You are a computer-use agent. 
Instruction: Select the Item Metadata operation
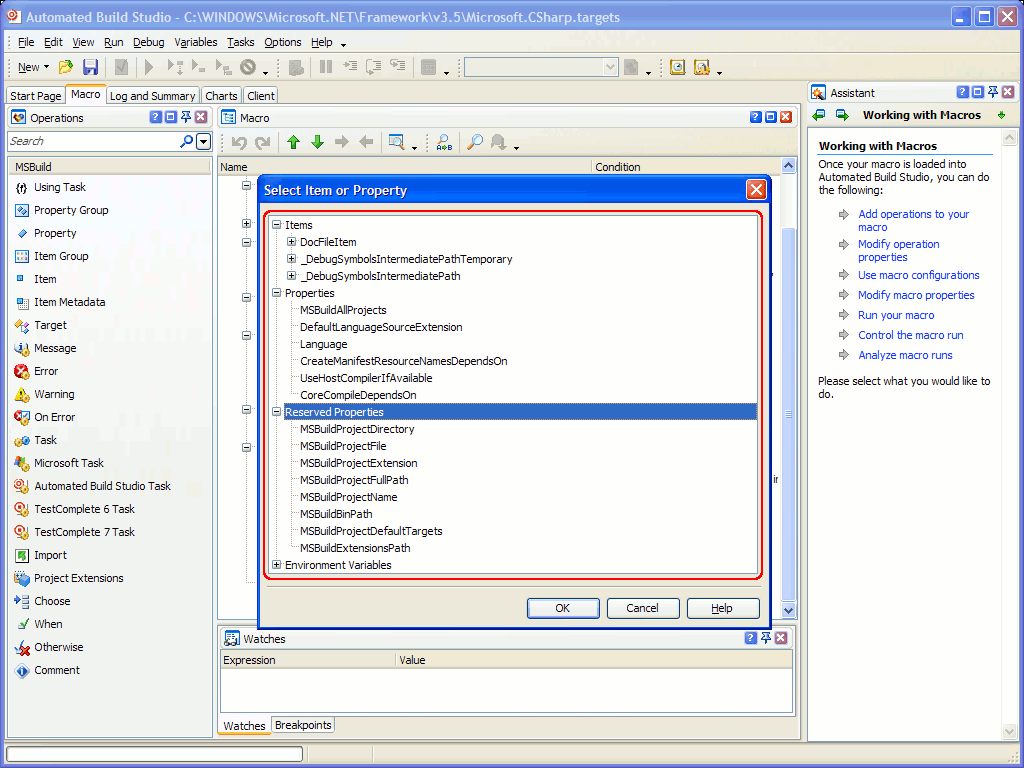coord(69,302)
